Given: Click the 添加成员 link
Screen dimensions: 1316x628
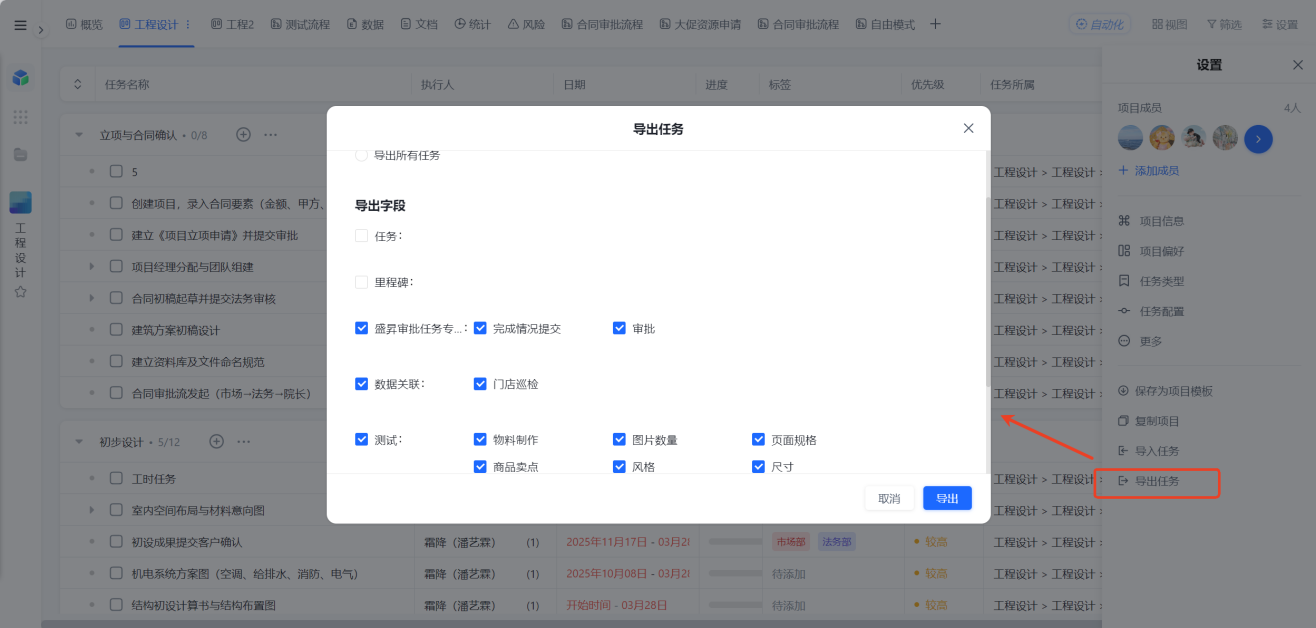Looking at the screenshot, I should (1148, 171).
